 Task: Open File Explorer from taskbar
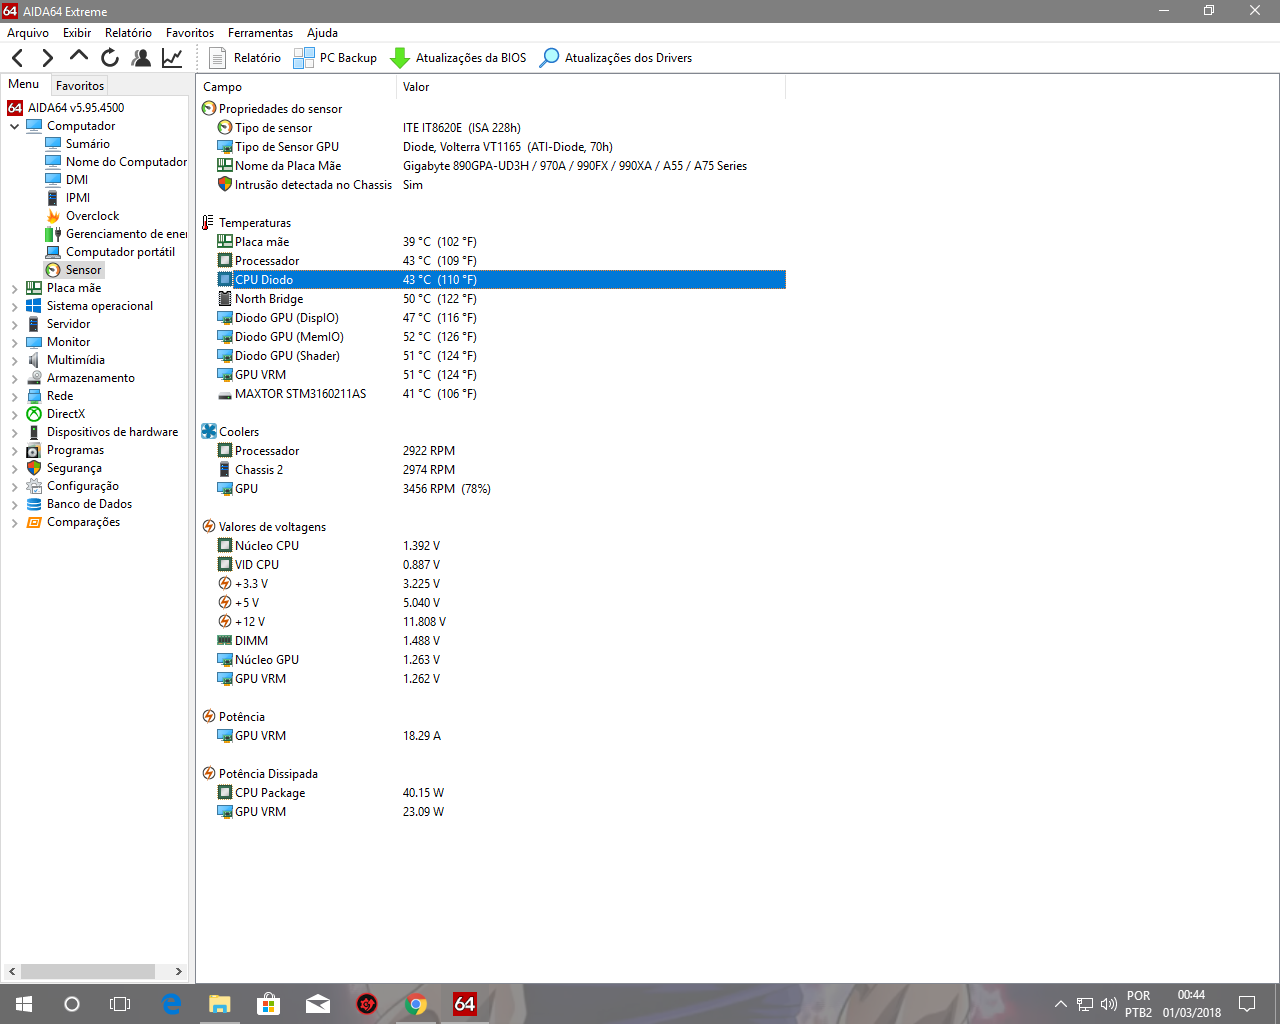pos(220,1004)
